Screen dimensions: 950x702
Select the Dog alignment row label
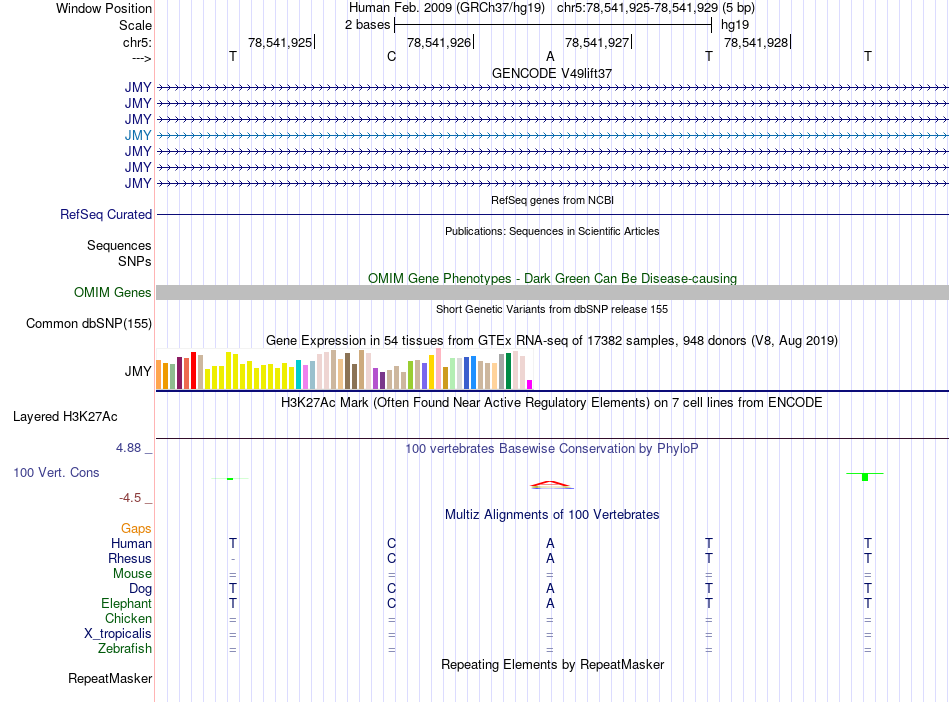click(140, 589)
